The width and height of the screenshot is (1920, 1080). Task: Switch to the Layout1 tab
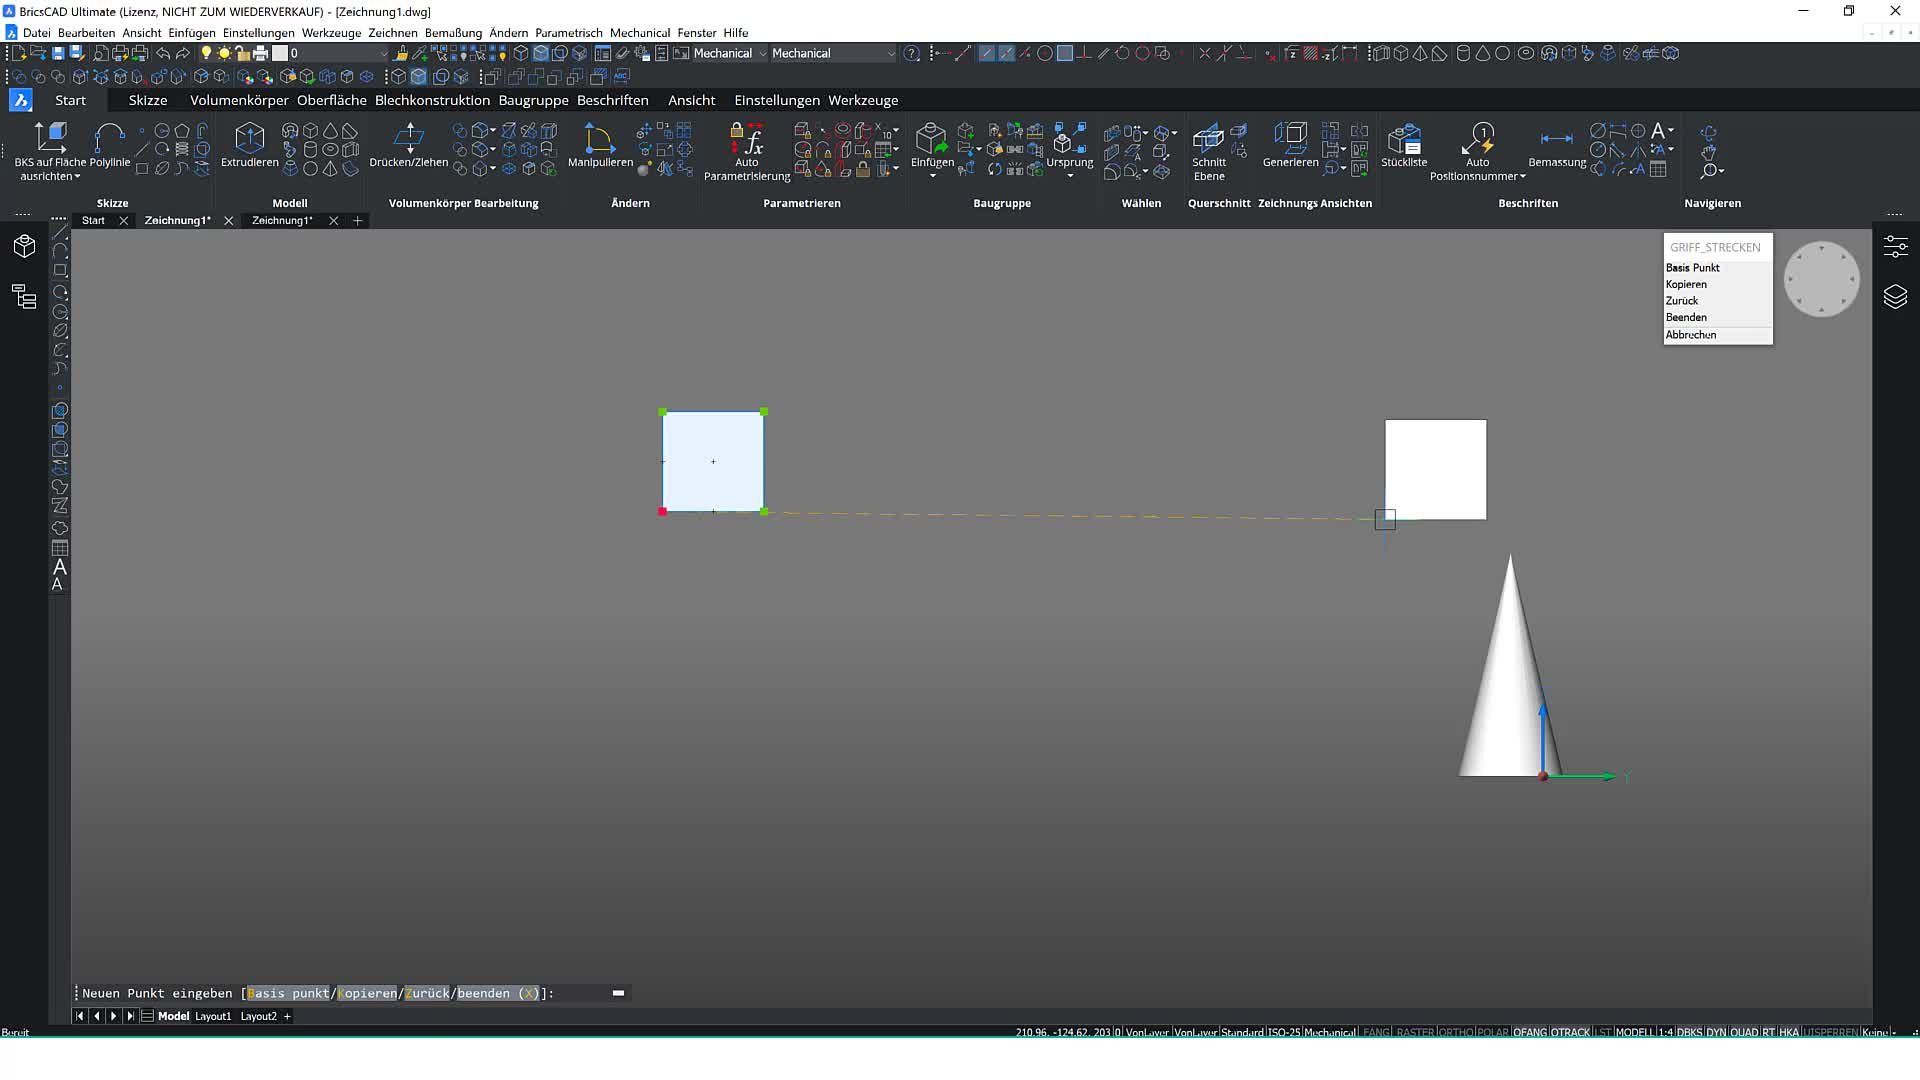[212, 1016]
